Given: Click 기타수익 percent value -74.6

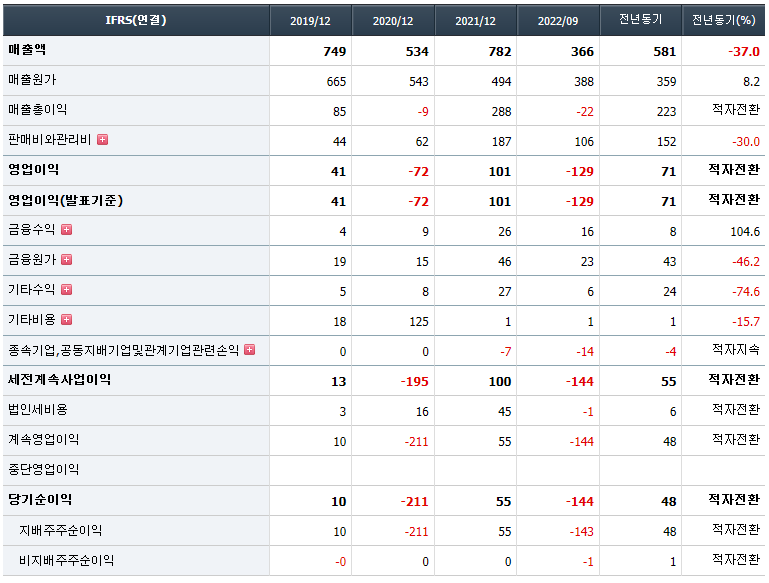Looking at the screenshot, I should [746, 292].
